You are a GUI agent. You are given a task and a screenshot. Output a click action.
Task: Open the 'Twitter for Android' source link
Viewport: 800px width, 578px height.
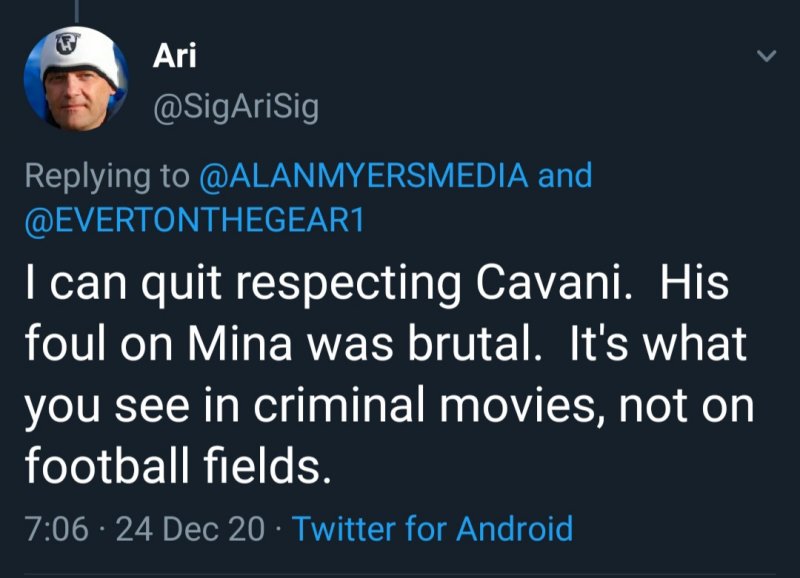tap(432, 527)
